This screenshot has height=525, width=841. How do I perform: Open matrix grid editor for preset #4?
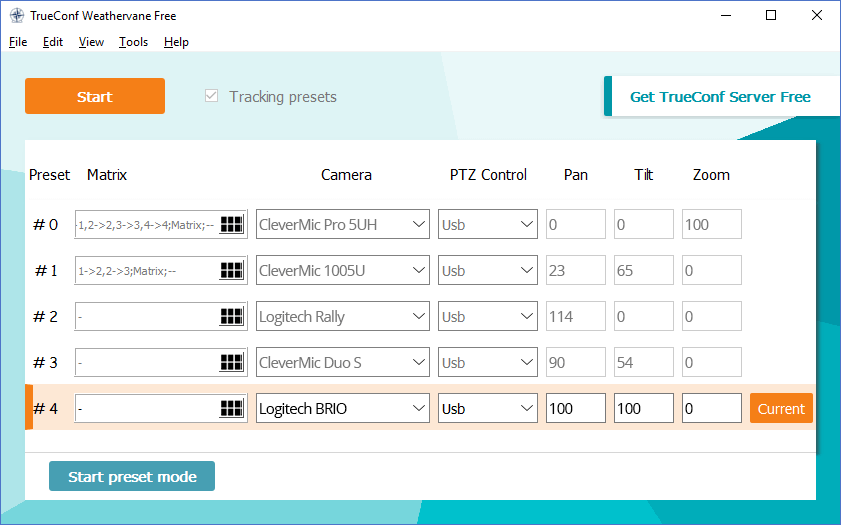232,409
